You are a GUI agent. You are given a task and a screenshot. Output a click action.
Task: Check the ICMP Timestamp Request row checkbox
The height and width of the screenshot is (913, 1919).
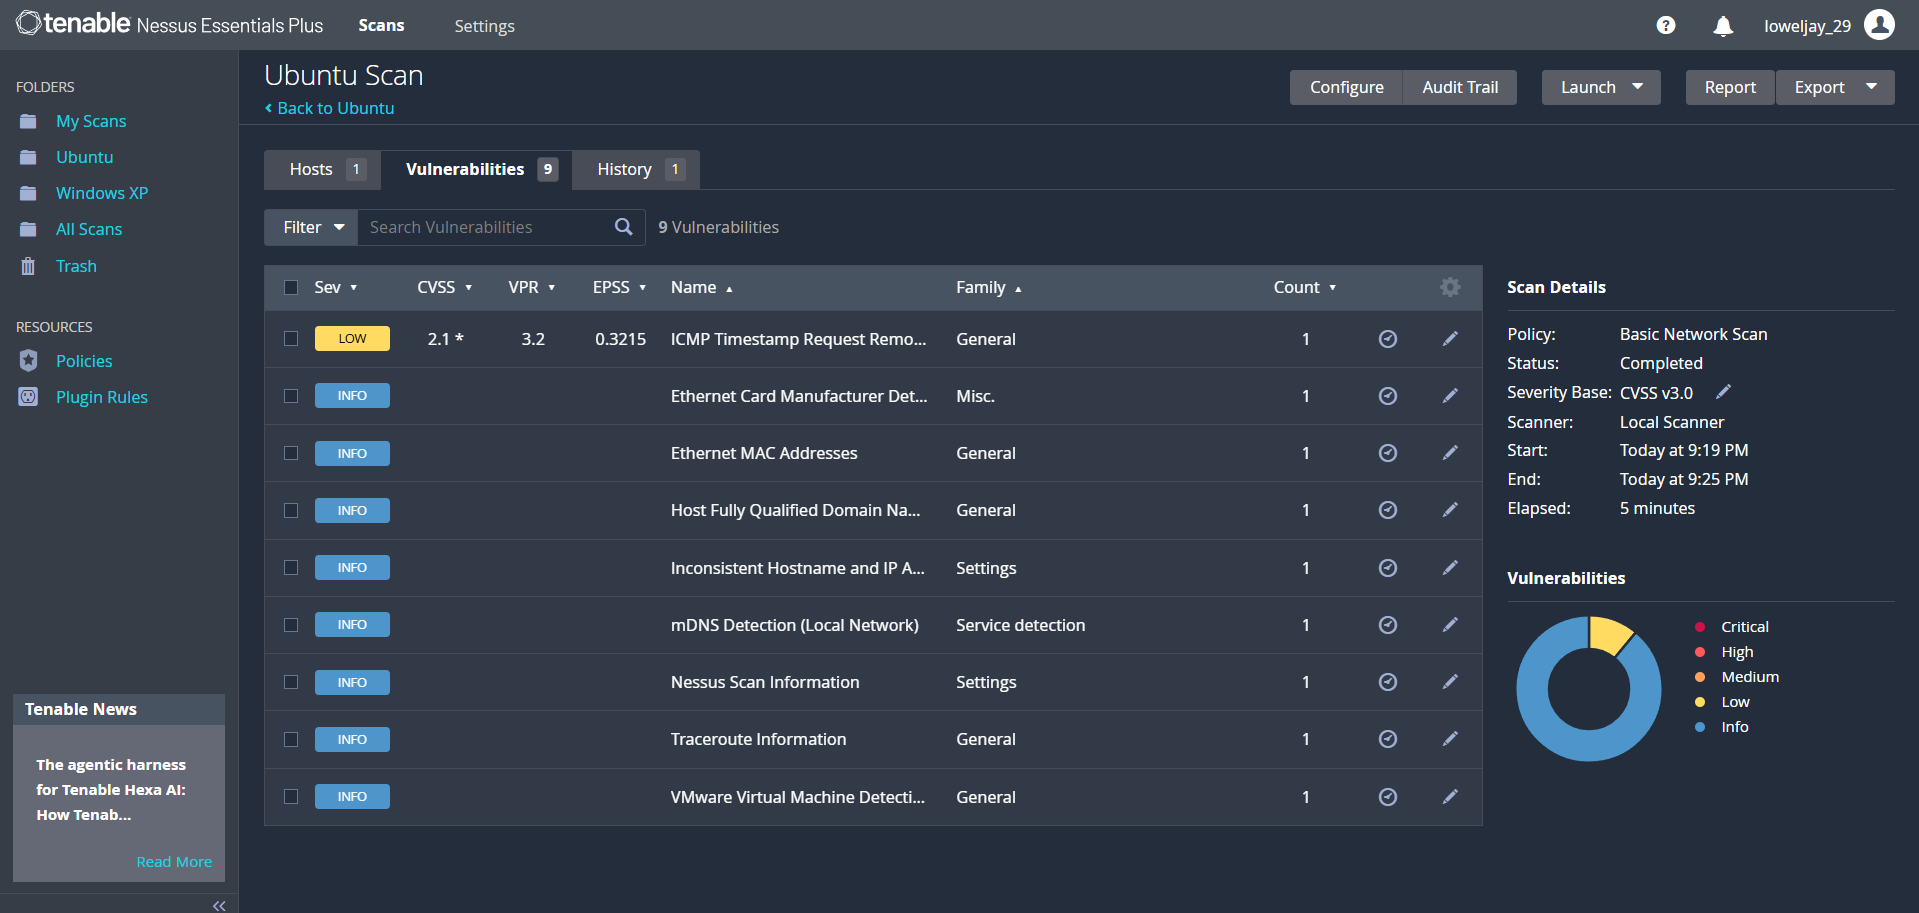coord(291,339)
